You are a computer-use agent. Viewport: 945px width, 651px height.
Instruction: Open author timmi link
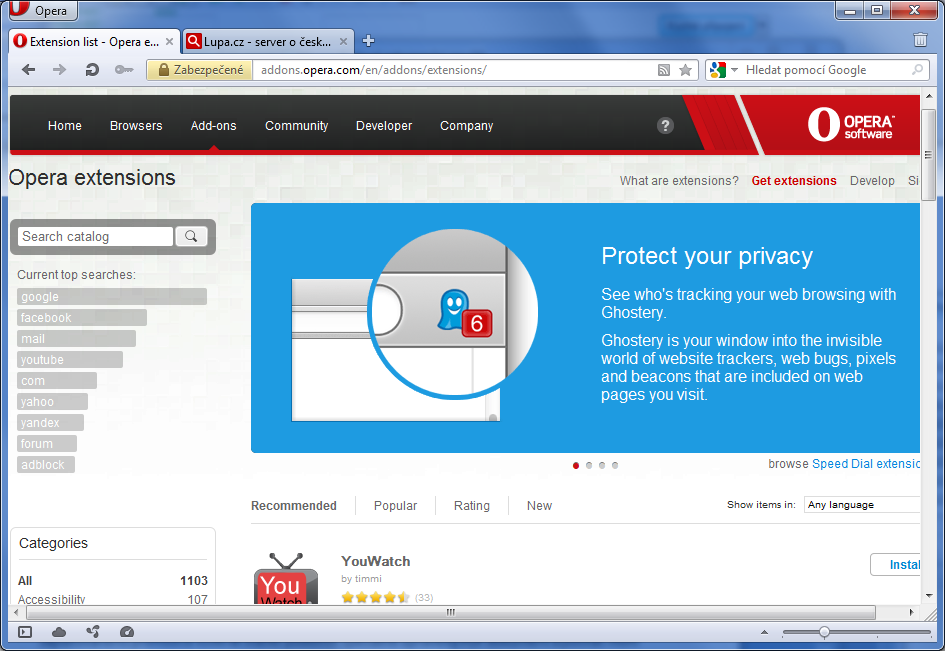coord(368,579)
